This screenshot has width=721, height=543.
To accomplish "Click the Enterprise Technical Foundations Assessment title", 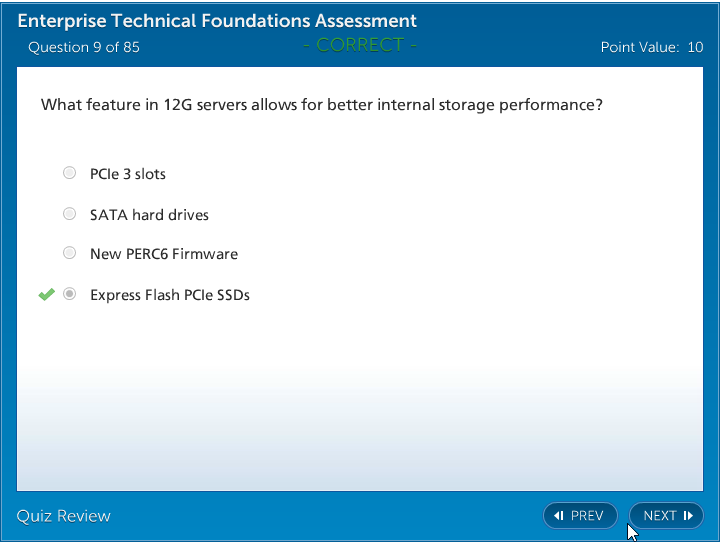I will point(217,21).
